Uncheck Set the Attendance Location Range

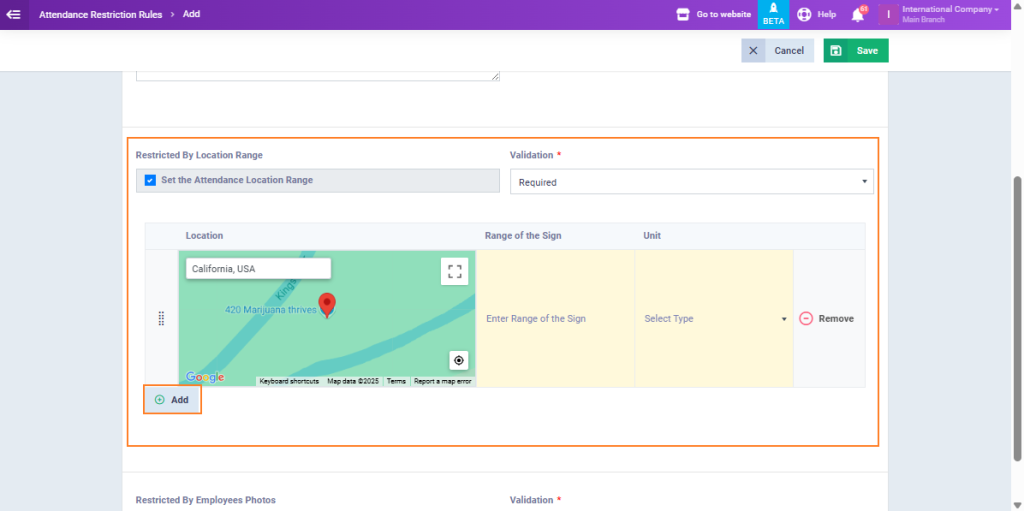point(150,180)
